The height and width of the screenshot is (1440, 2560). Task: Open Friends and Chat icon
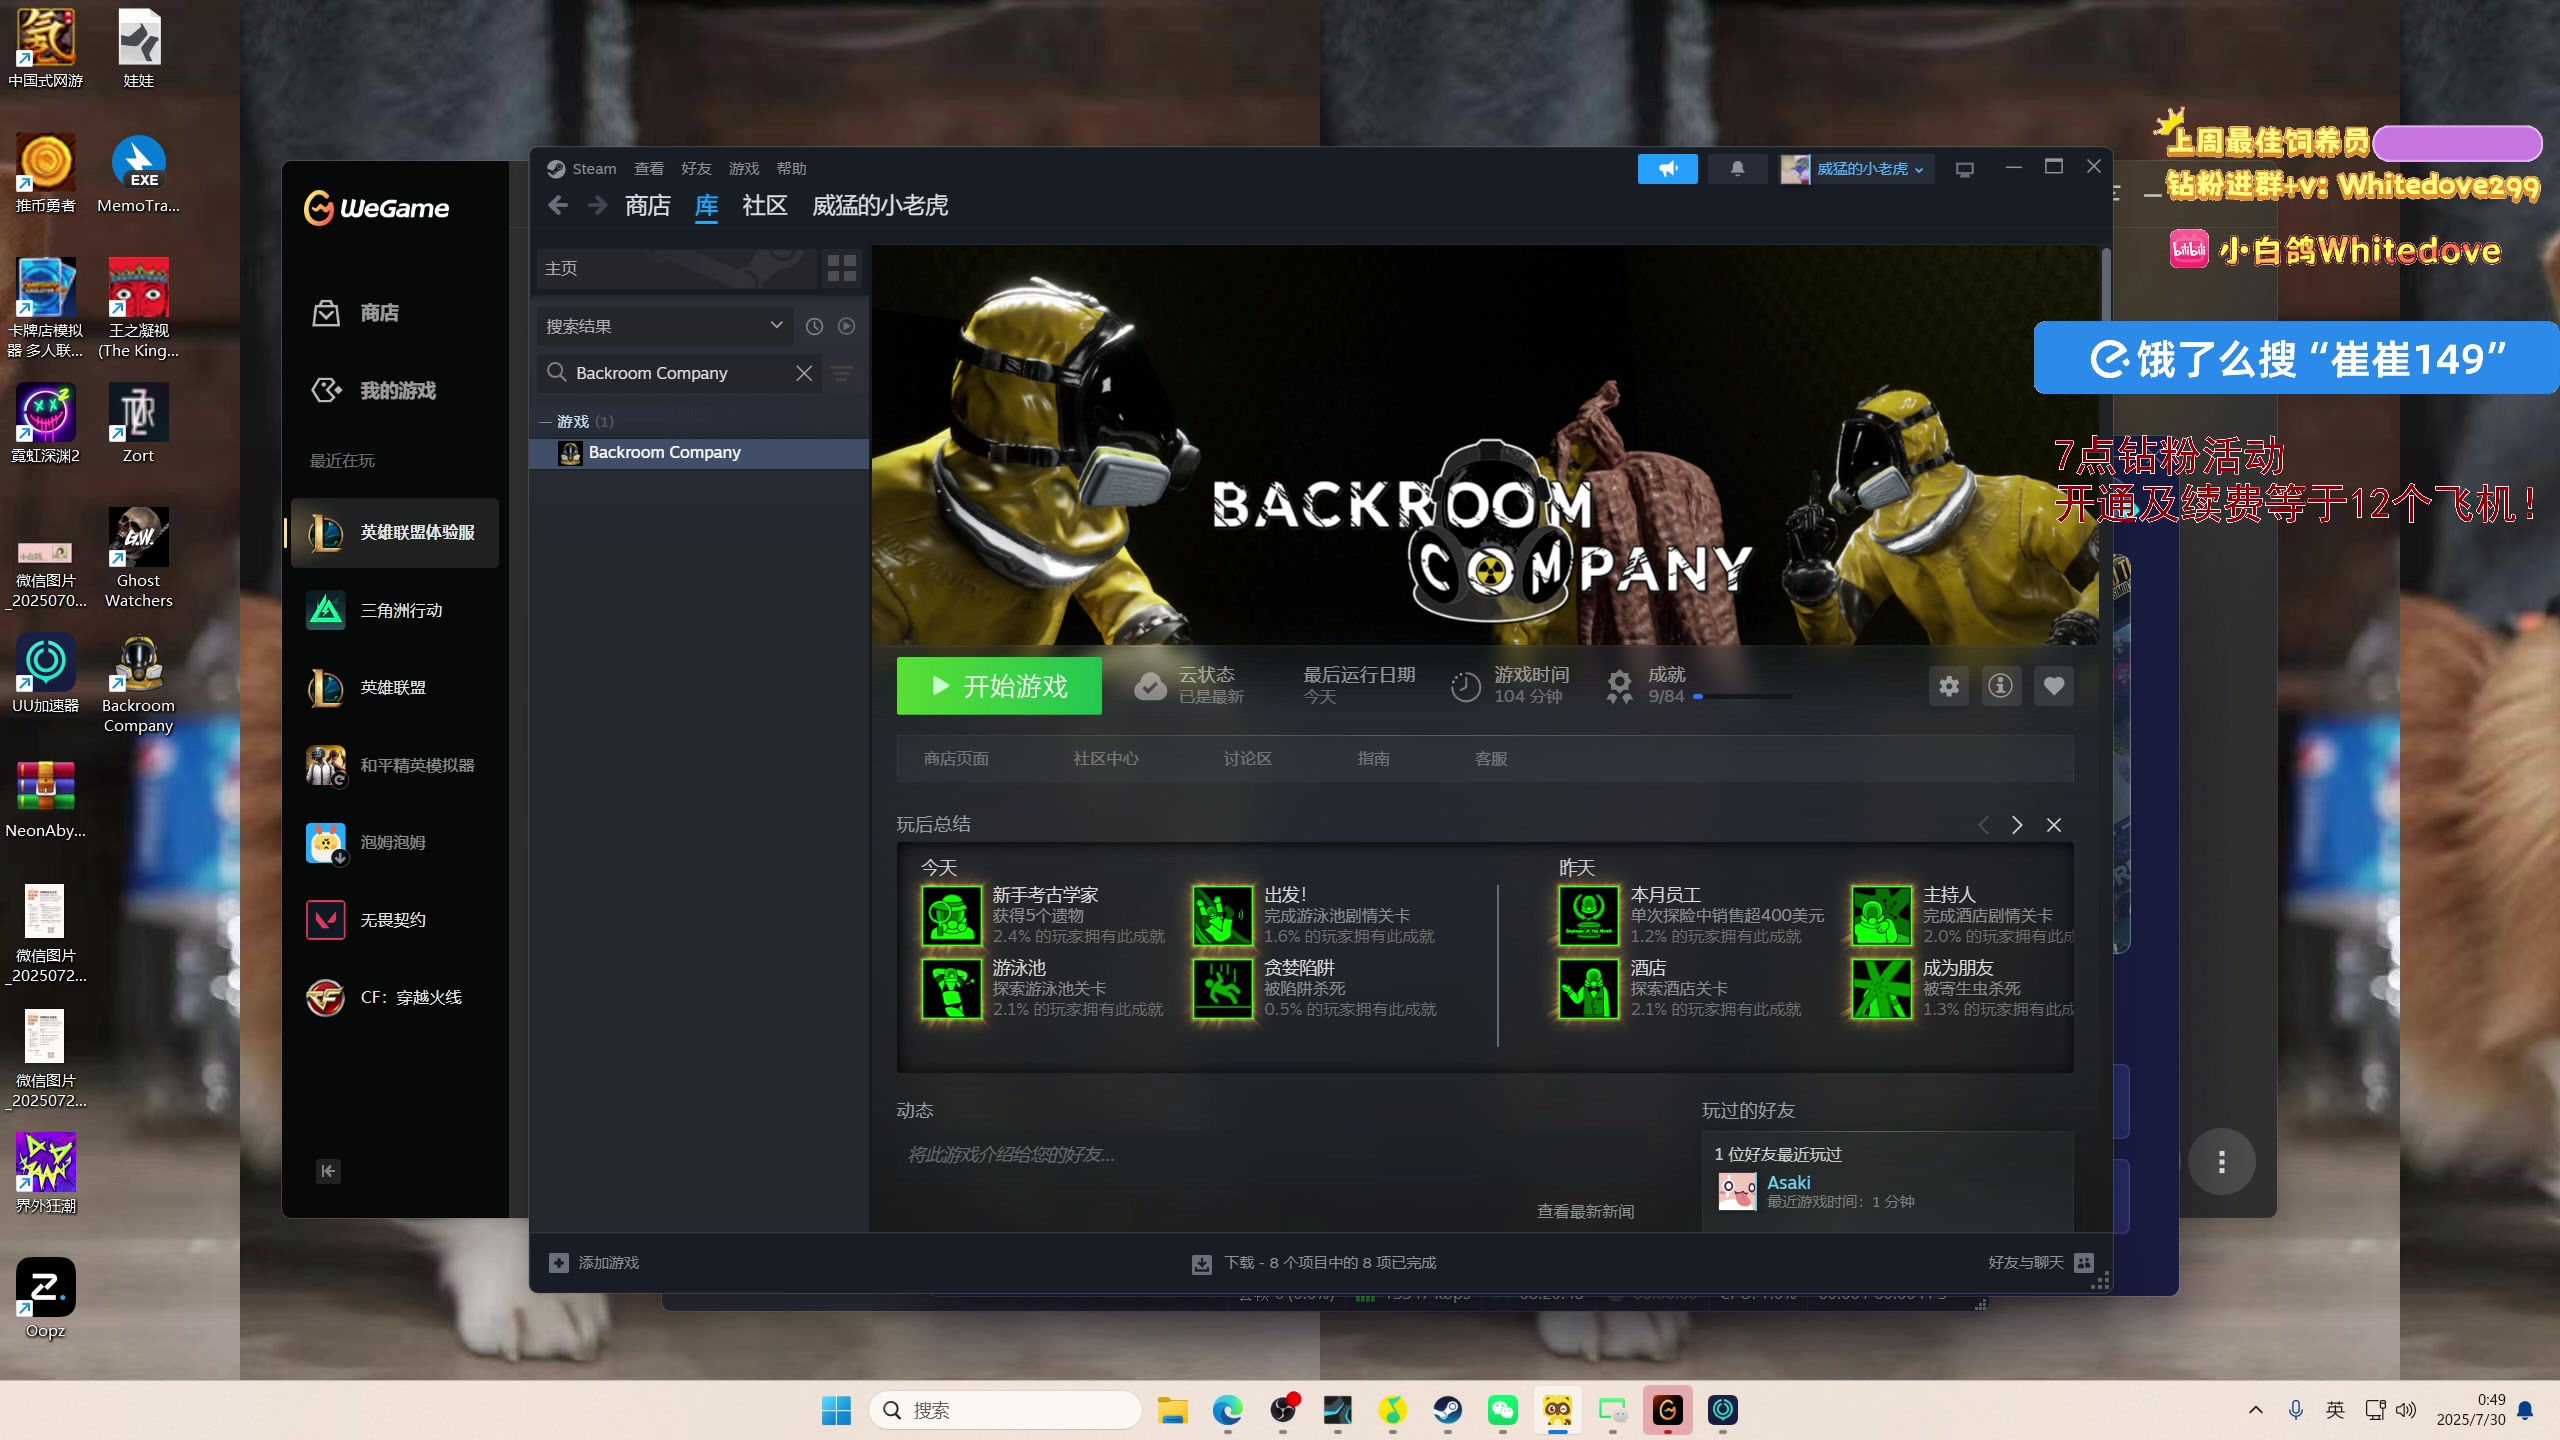(x=2084, y=1263)
